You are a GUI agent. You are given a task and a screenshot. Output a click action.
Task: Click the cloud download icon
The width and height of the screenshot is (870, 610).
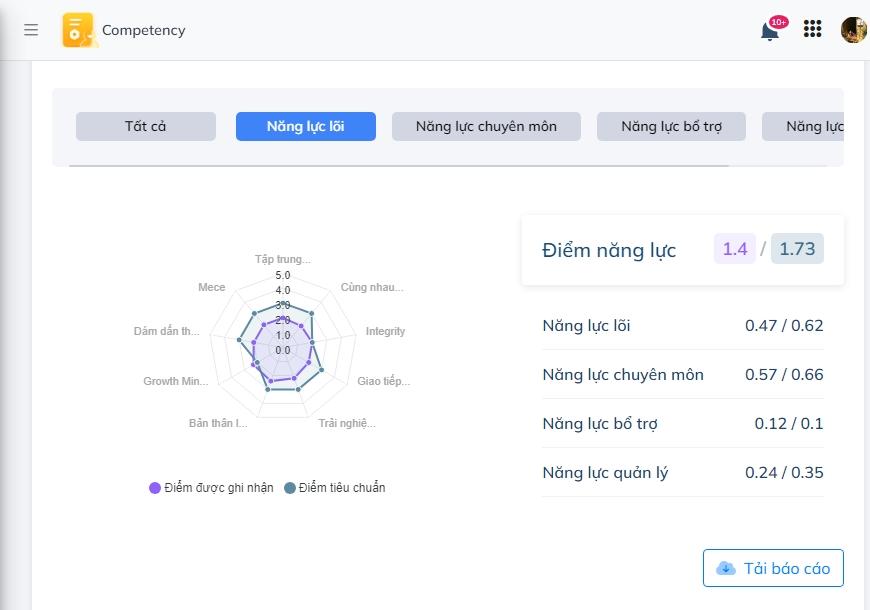pyautogui.click(x=726, y=568)
